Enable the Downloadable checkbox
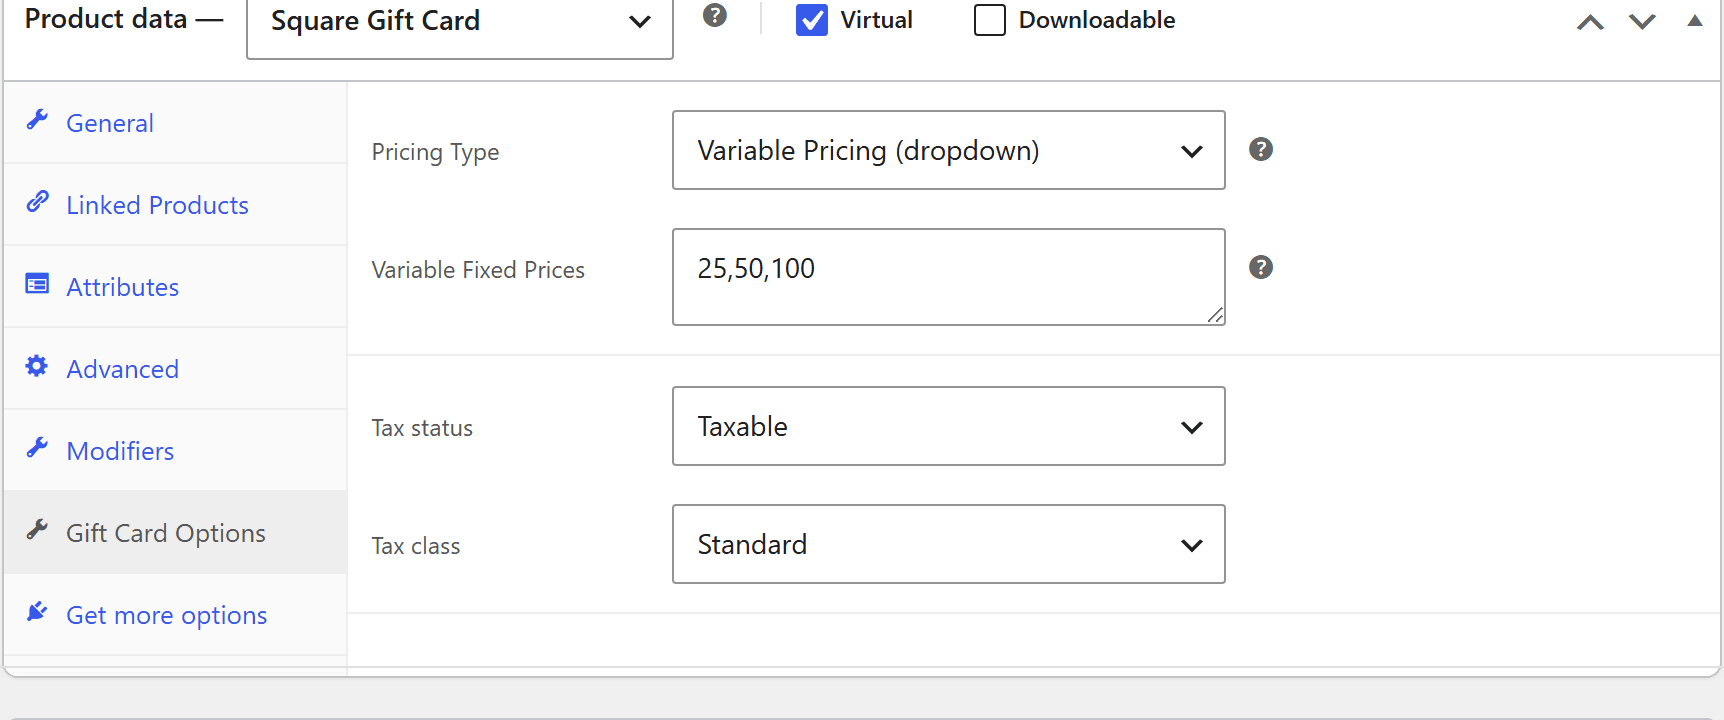Viewport: 1724px width, 720px height. click(x=990, y=20)
